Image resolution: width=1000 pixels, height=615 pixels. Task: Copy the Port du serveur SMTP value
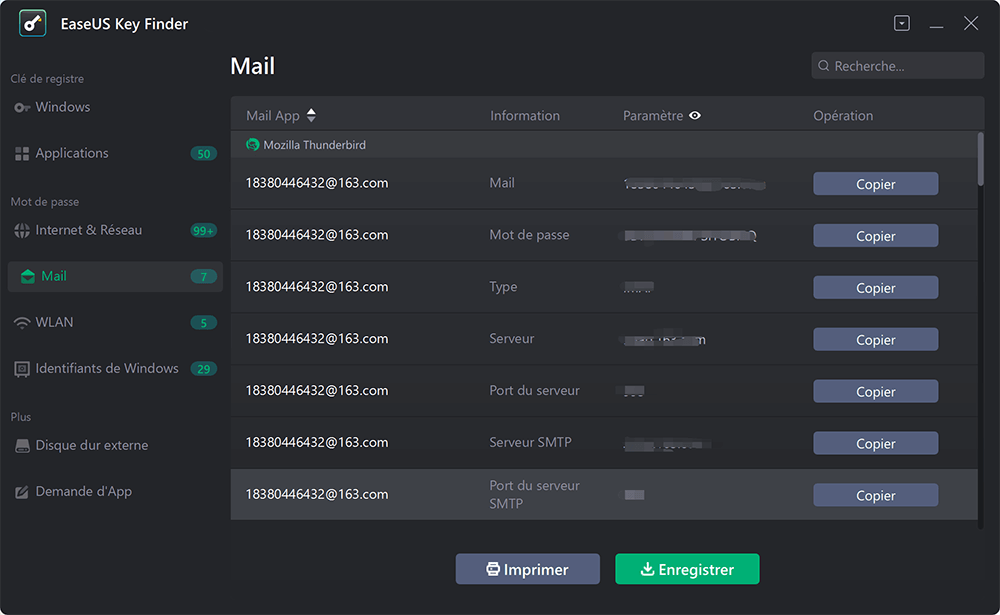pyautogui.click(x=875, y=495)
